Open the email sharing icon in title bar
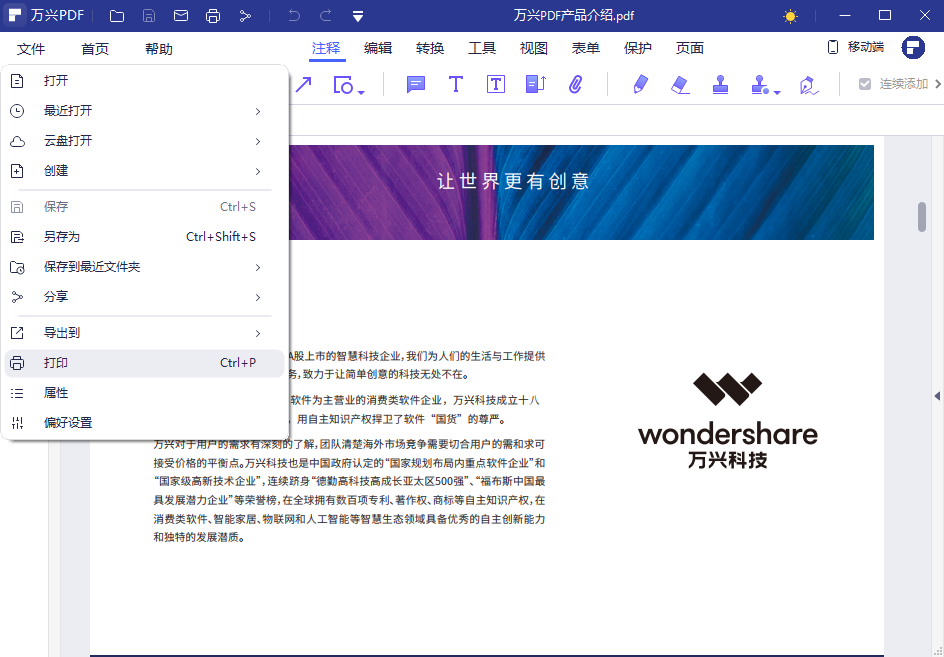The image size is (944, 657). point(180,15)
